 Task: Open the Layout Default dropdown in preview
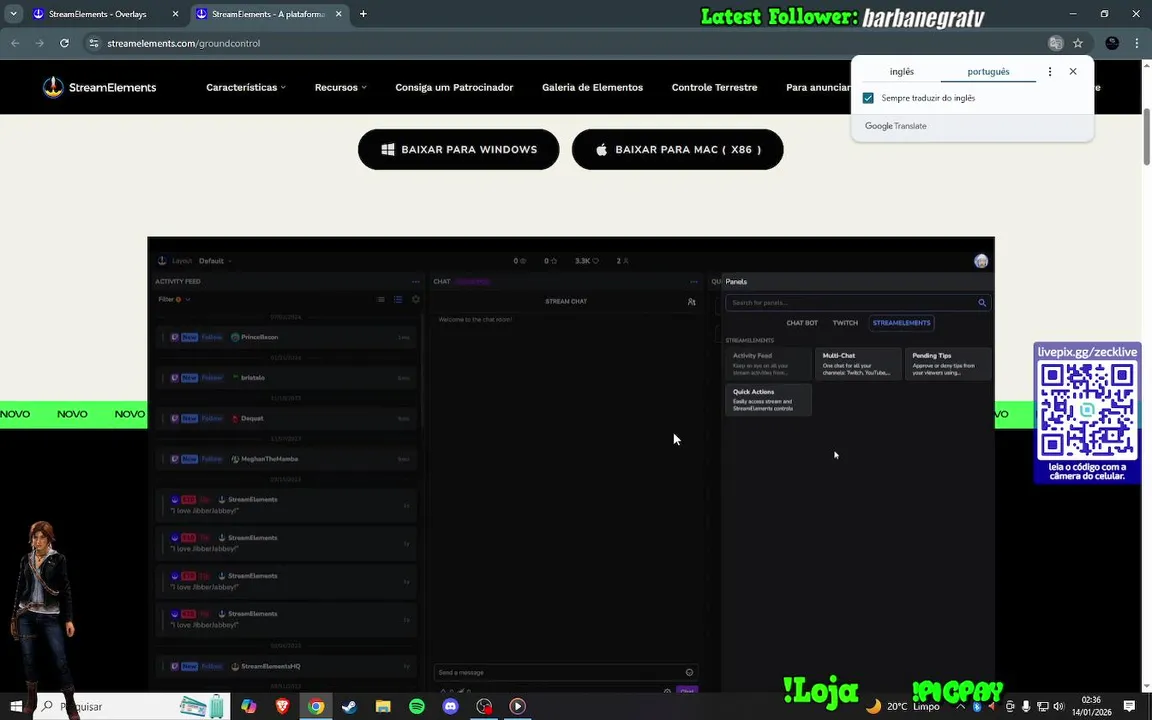(215, 261)
